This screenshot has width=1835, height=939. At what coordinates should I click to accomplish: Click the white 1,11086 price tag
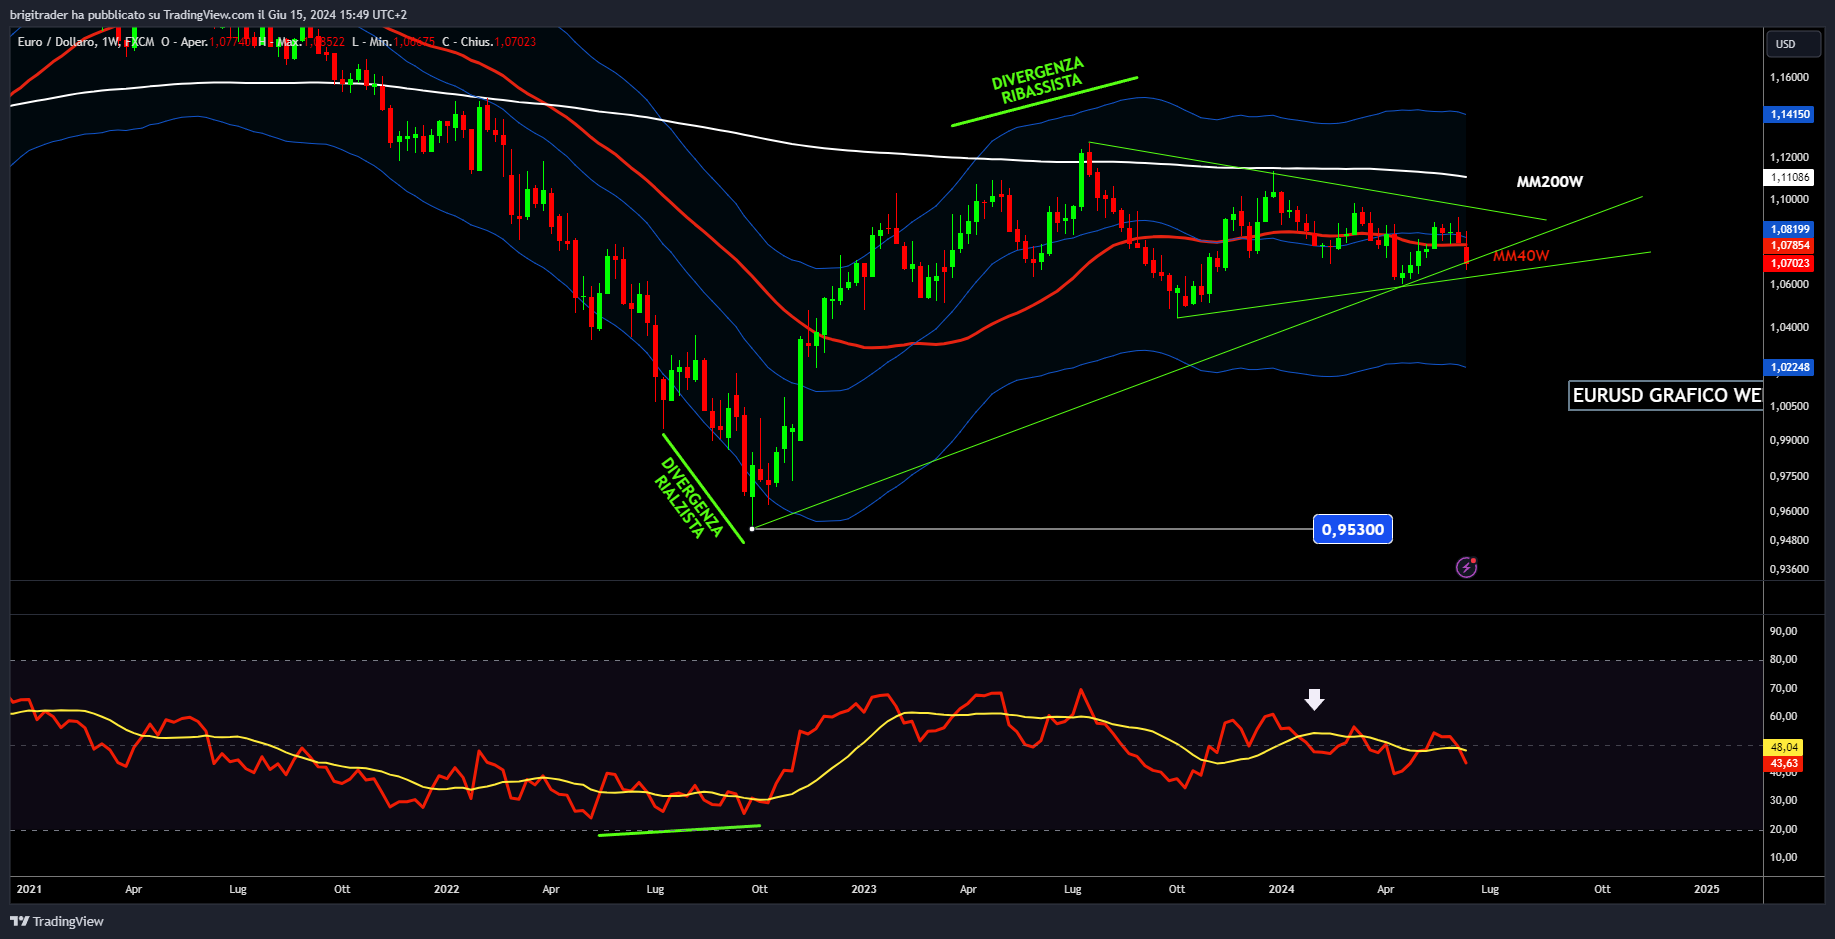[x=1790, y=177]
